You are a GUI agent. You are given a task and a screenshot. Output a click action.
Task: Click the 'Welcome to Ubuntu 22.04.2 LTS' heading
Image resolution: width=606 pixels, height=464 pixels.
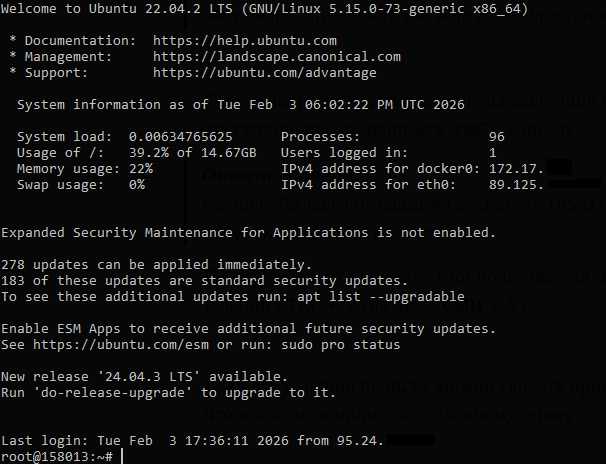click(120, 9)
